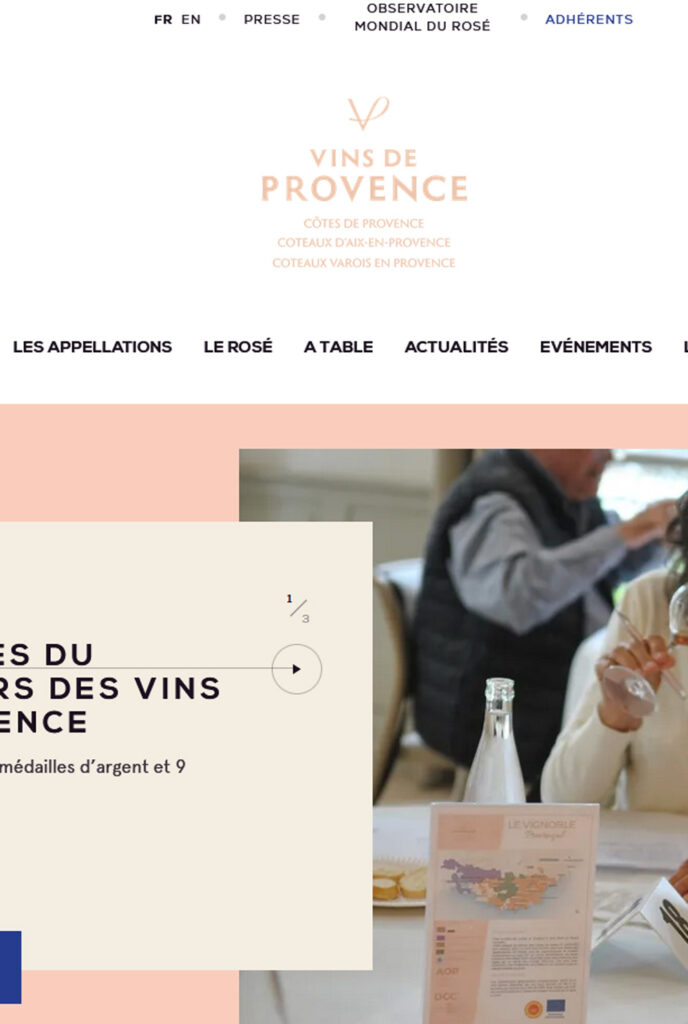
Task: Click the Côtes de Provence logo text
Action: coord(364,223)
